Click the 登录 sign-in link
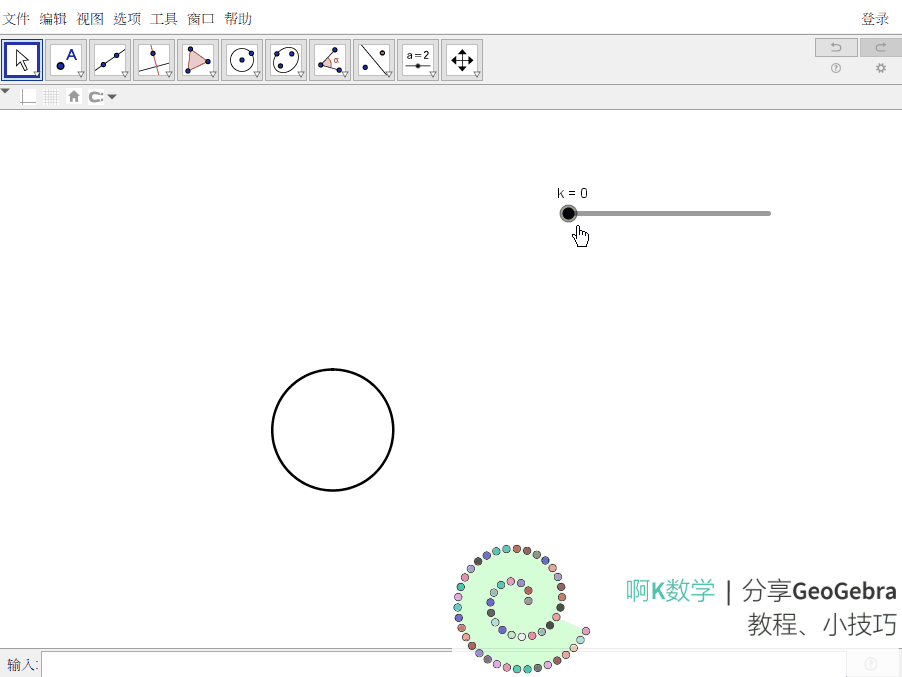902x677 pixels. tap(875, 19)
